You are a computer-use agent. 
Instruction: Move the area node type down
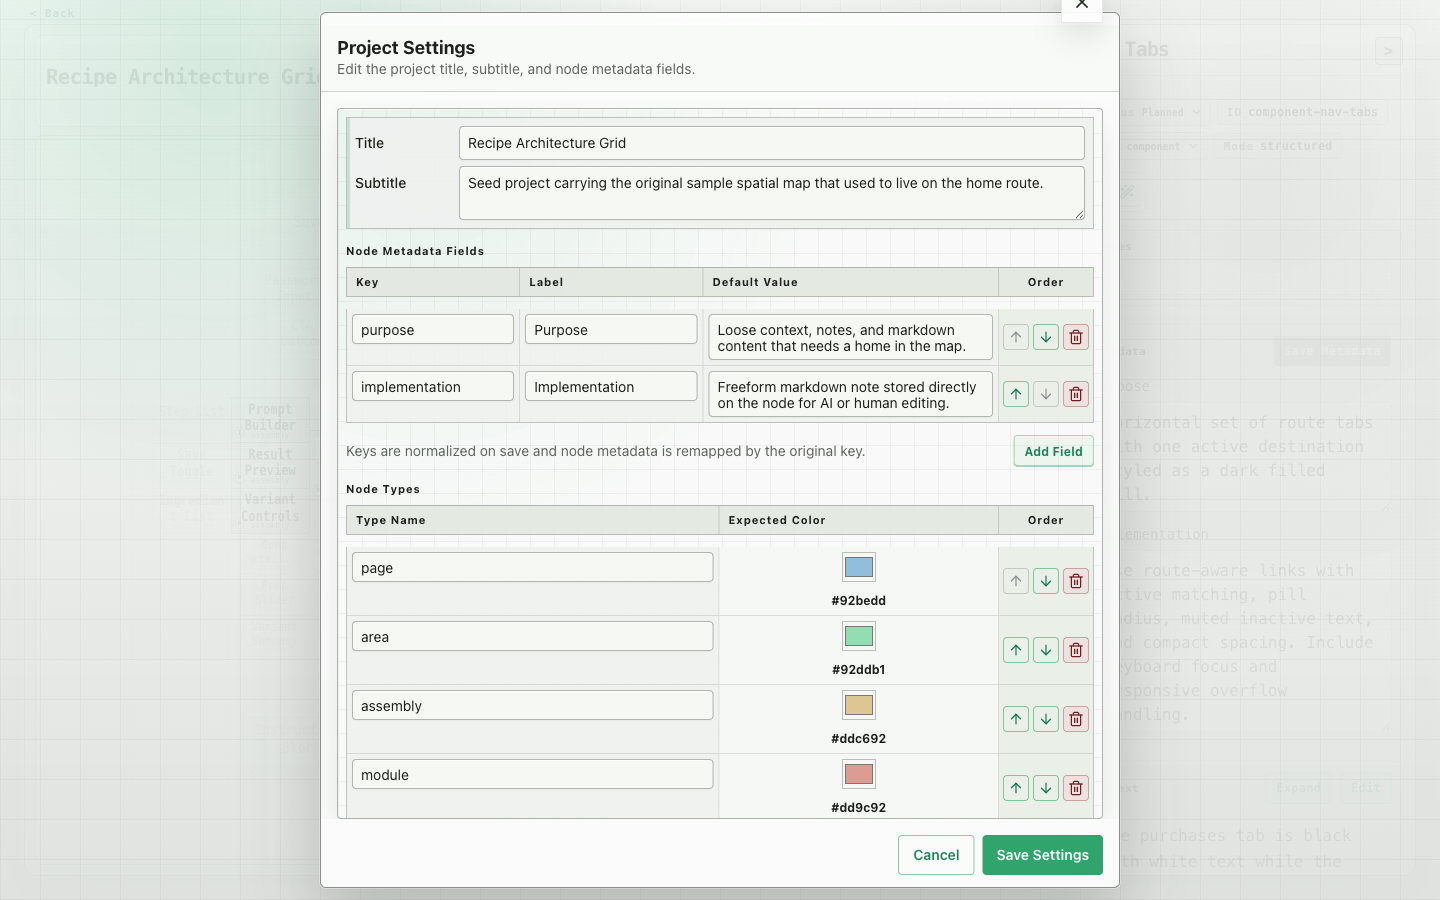click(1046, 650)
